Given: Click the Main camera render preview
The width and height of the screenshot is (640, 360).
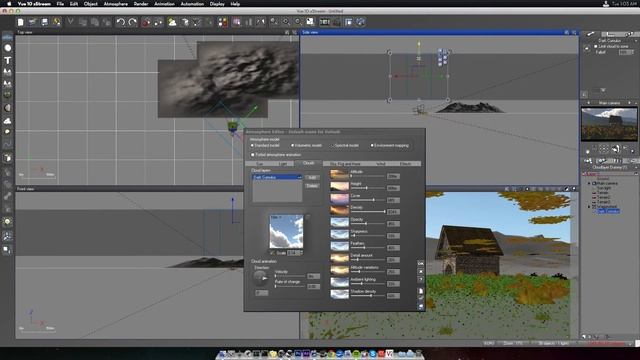Looking at the screenshot, I should [609, 124].
